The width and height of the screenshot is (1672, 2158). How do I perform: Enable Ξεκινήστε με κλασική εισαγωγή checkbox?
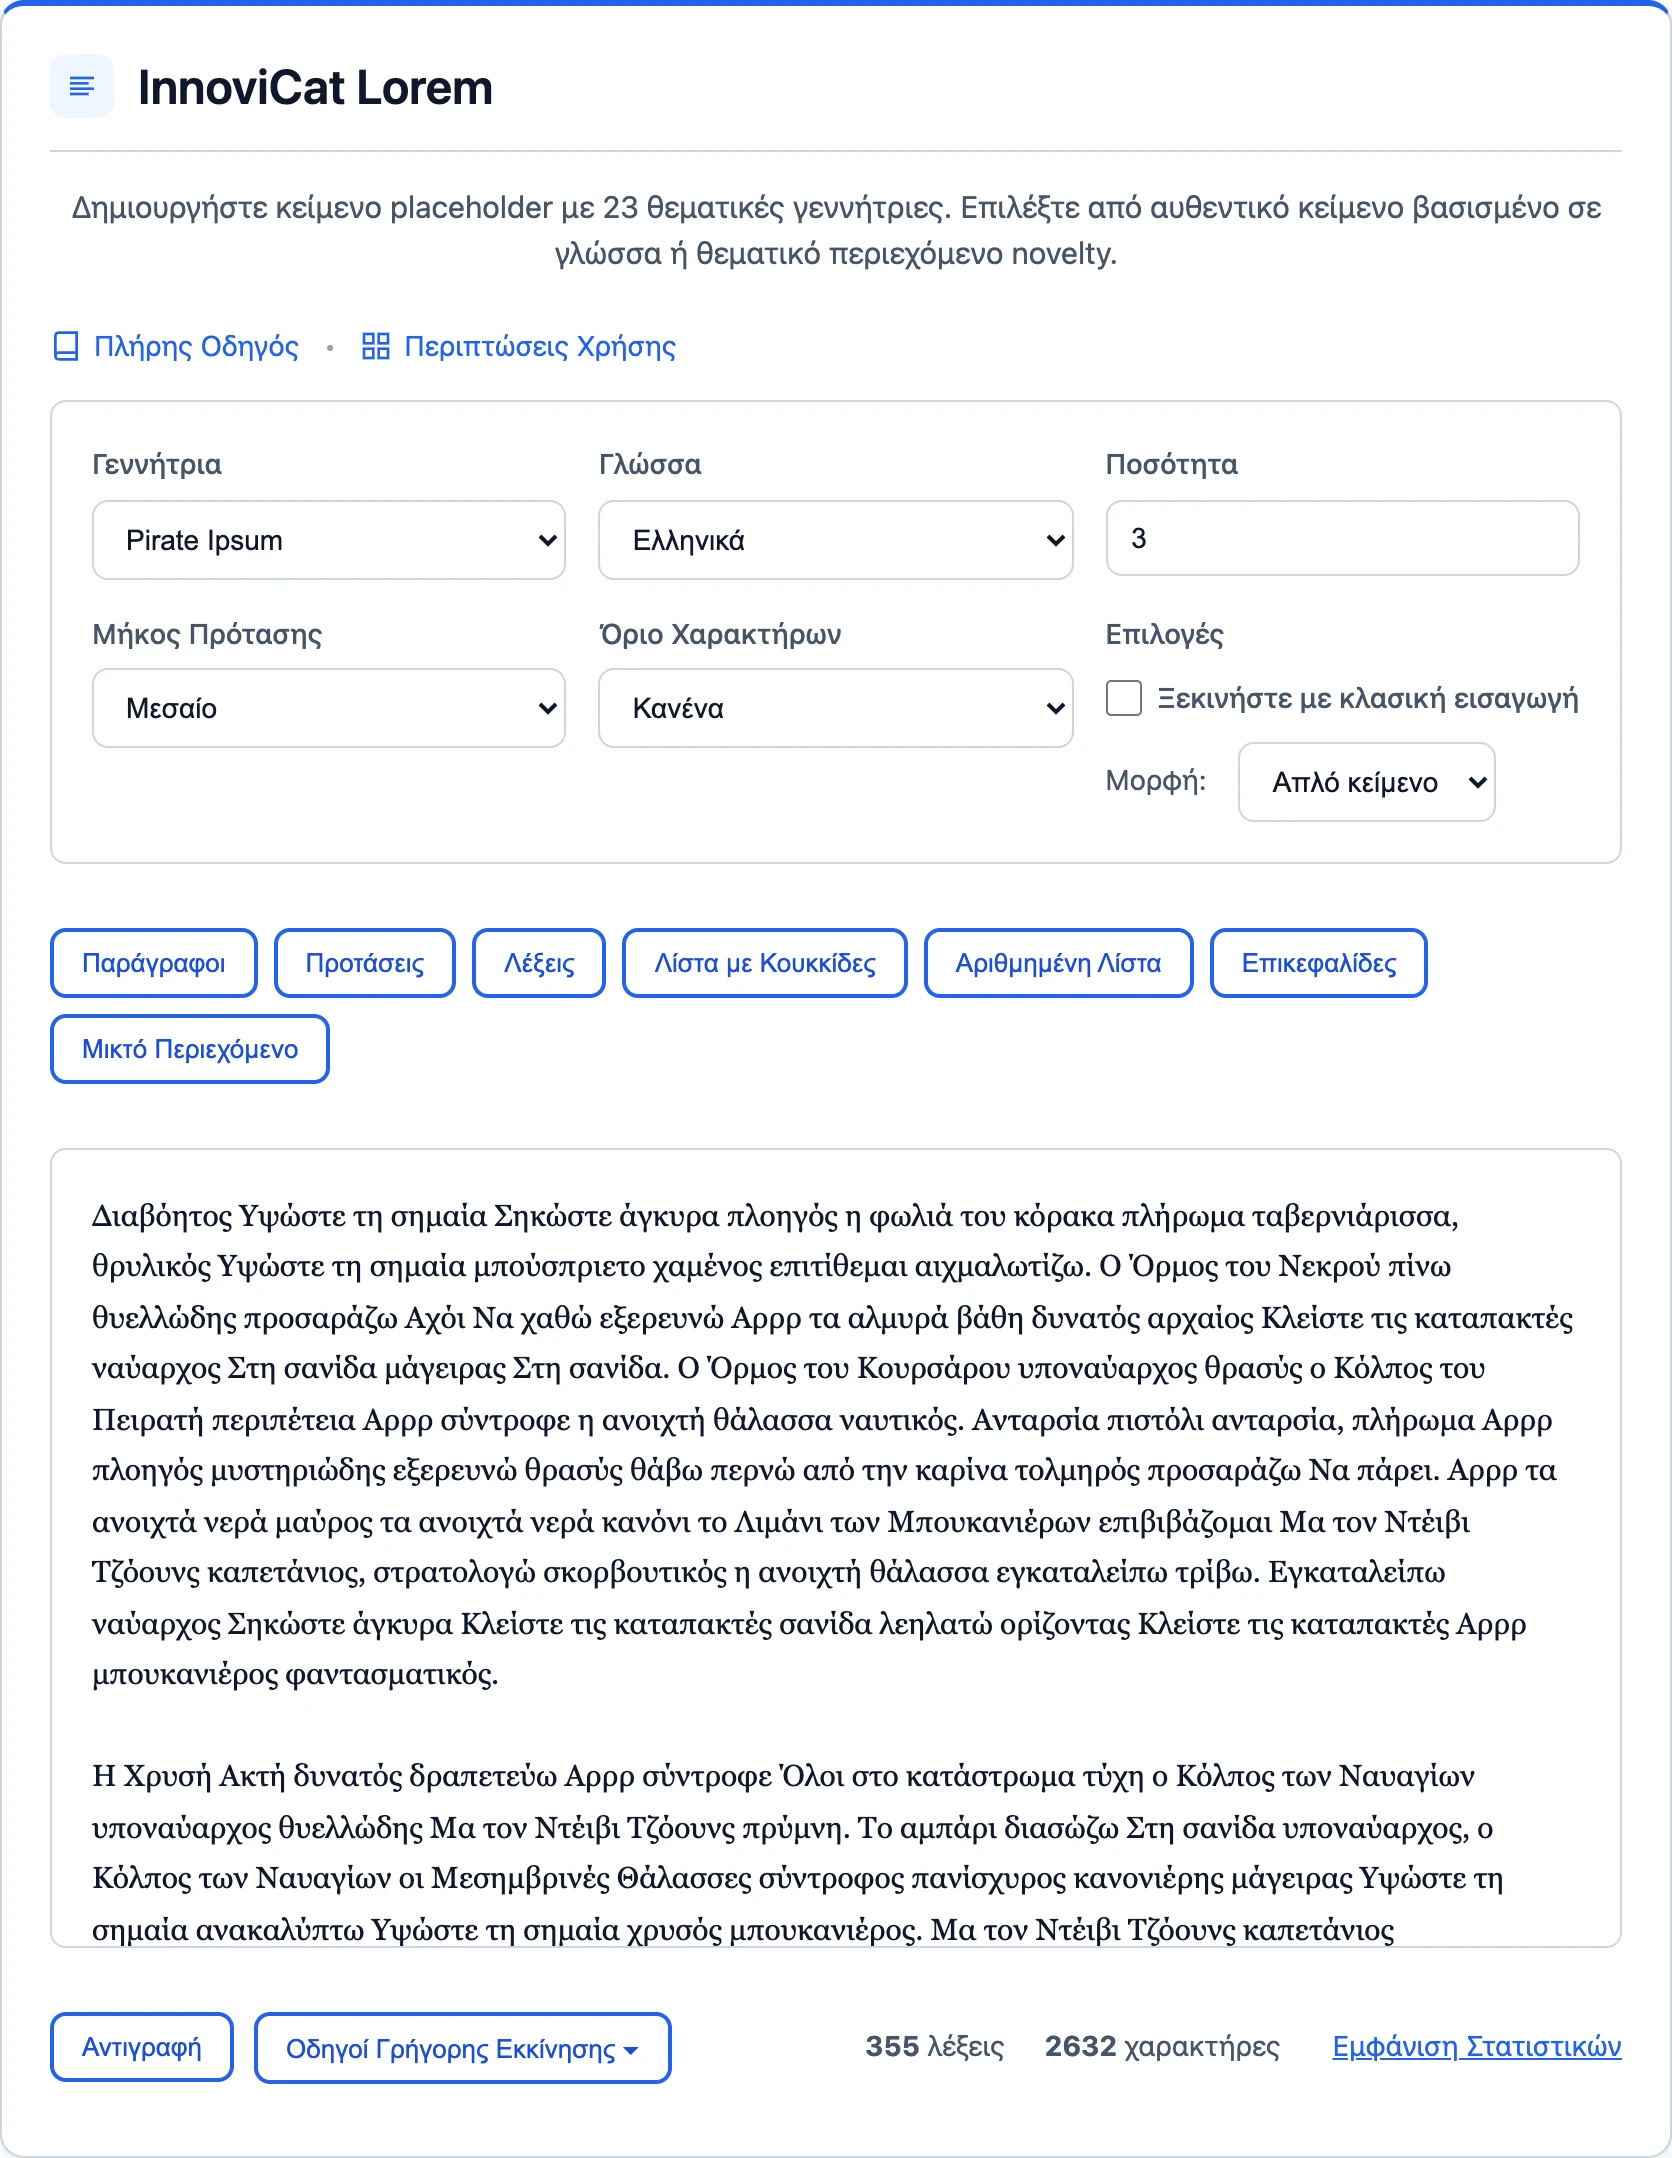1124,698
